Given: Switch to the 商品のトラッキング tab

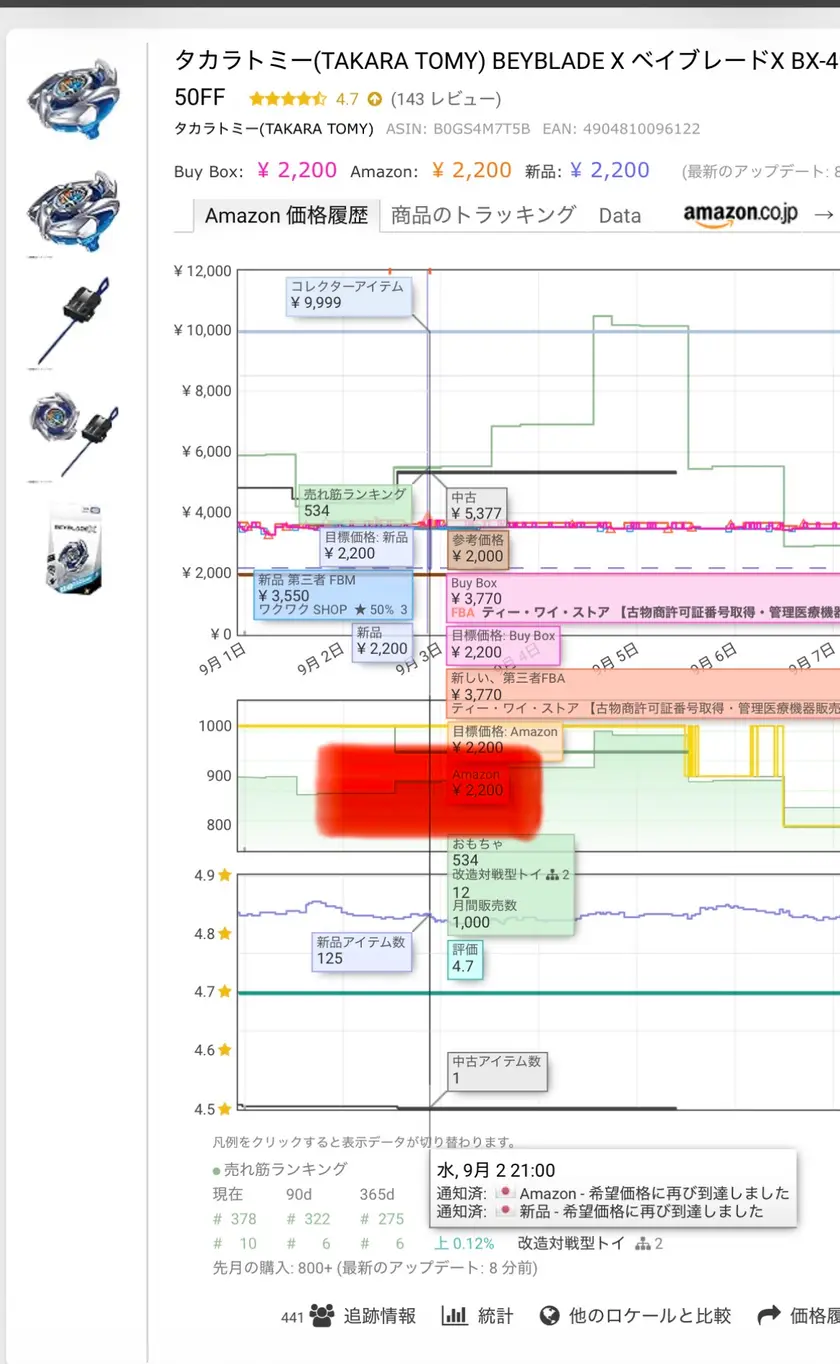Looking at the screenshot, I should (x=483, y=214).
